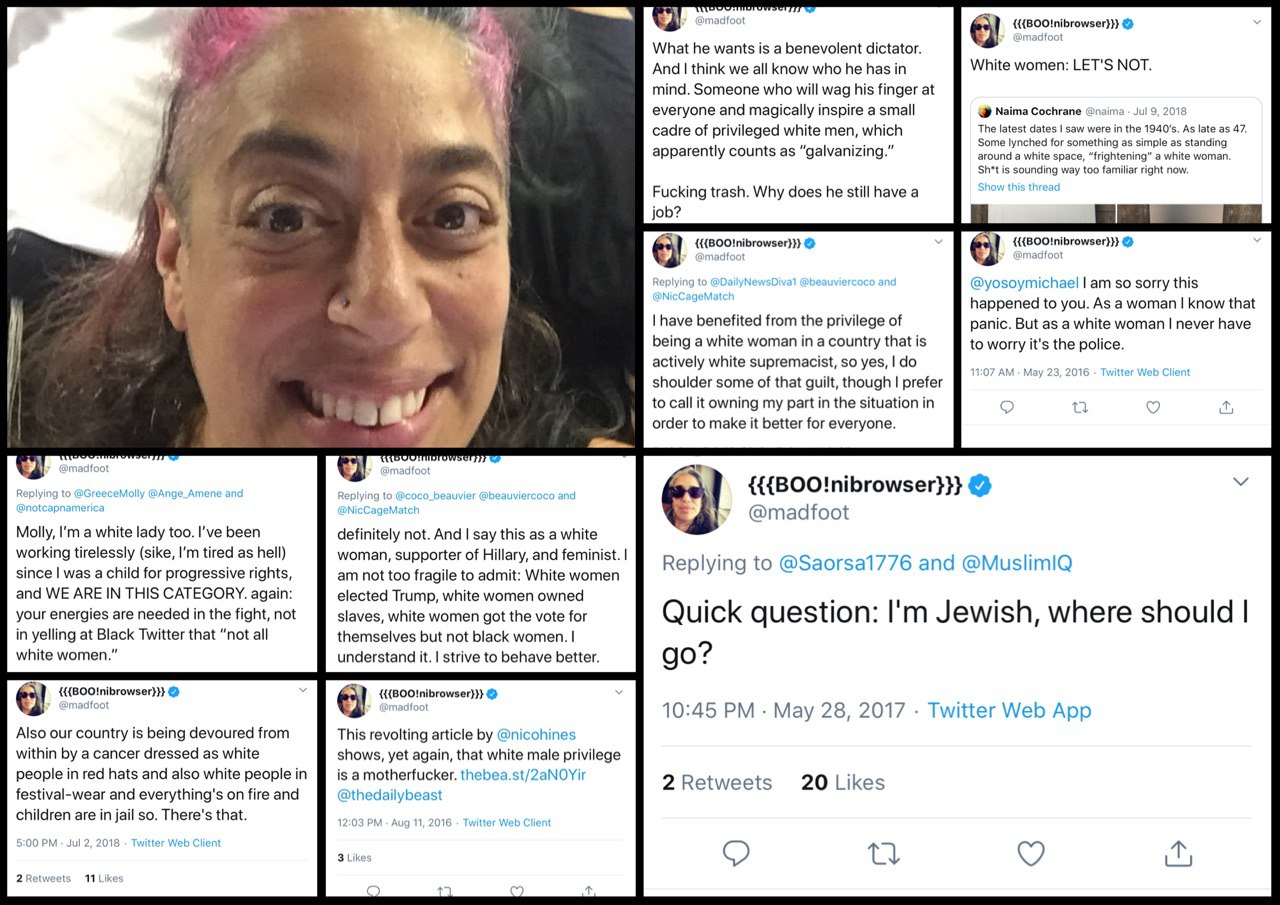Retweet the @yosoymichael apology tweet

(1080, 407)
